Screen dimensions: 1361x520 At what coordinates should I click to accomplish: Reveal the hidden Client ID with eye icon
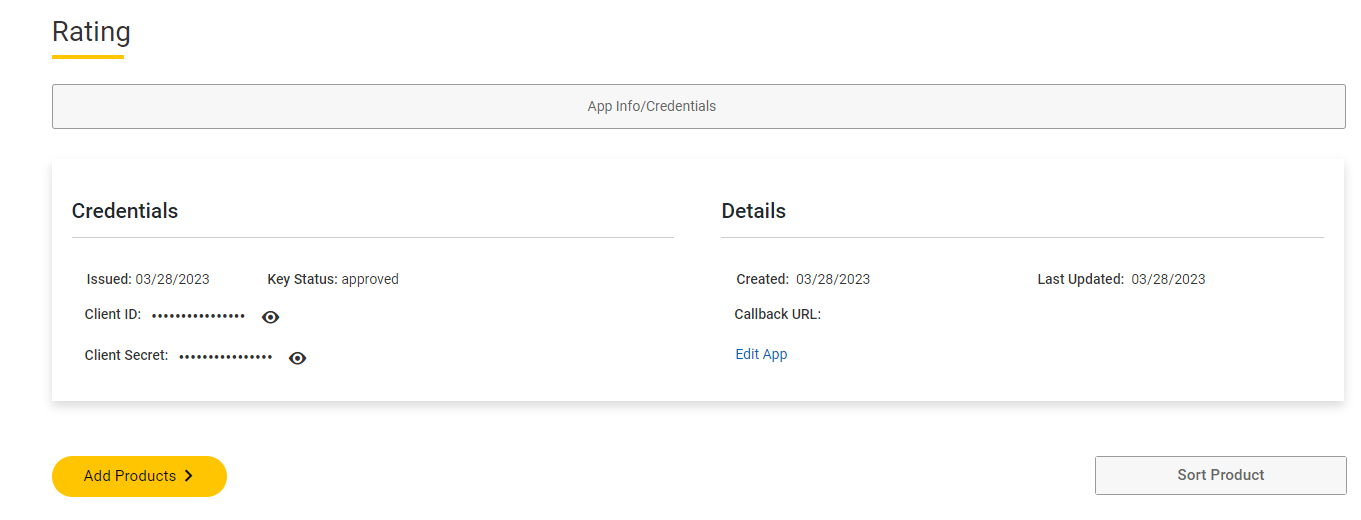pos(270,317)
